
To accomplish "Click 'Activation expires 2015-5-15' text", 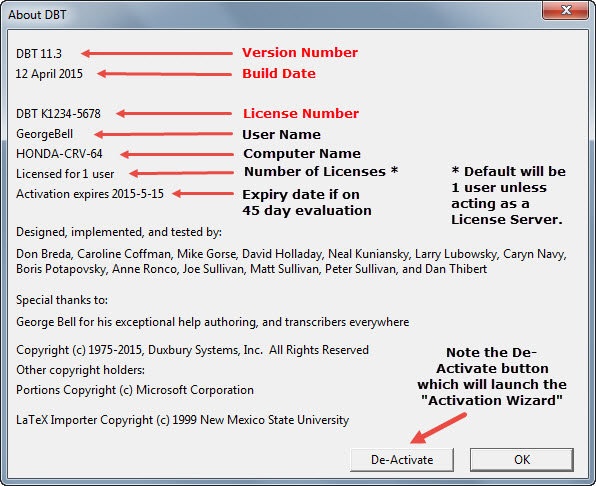I will 90,194.
